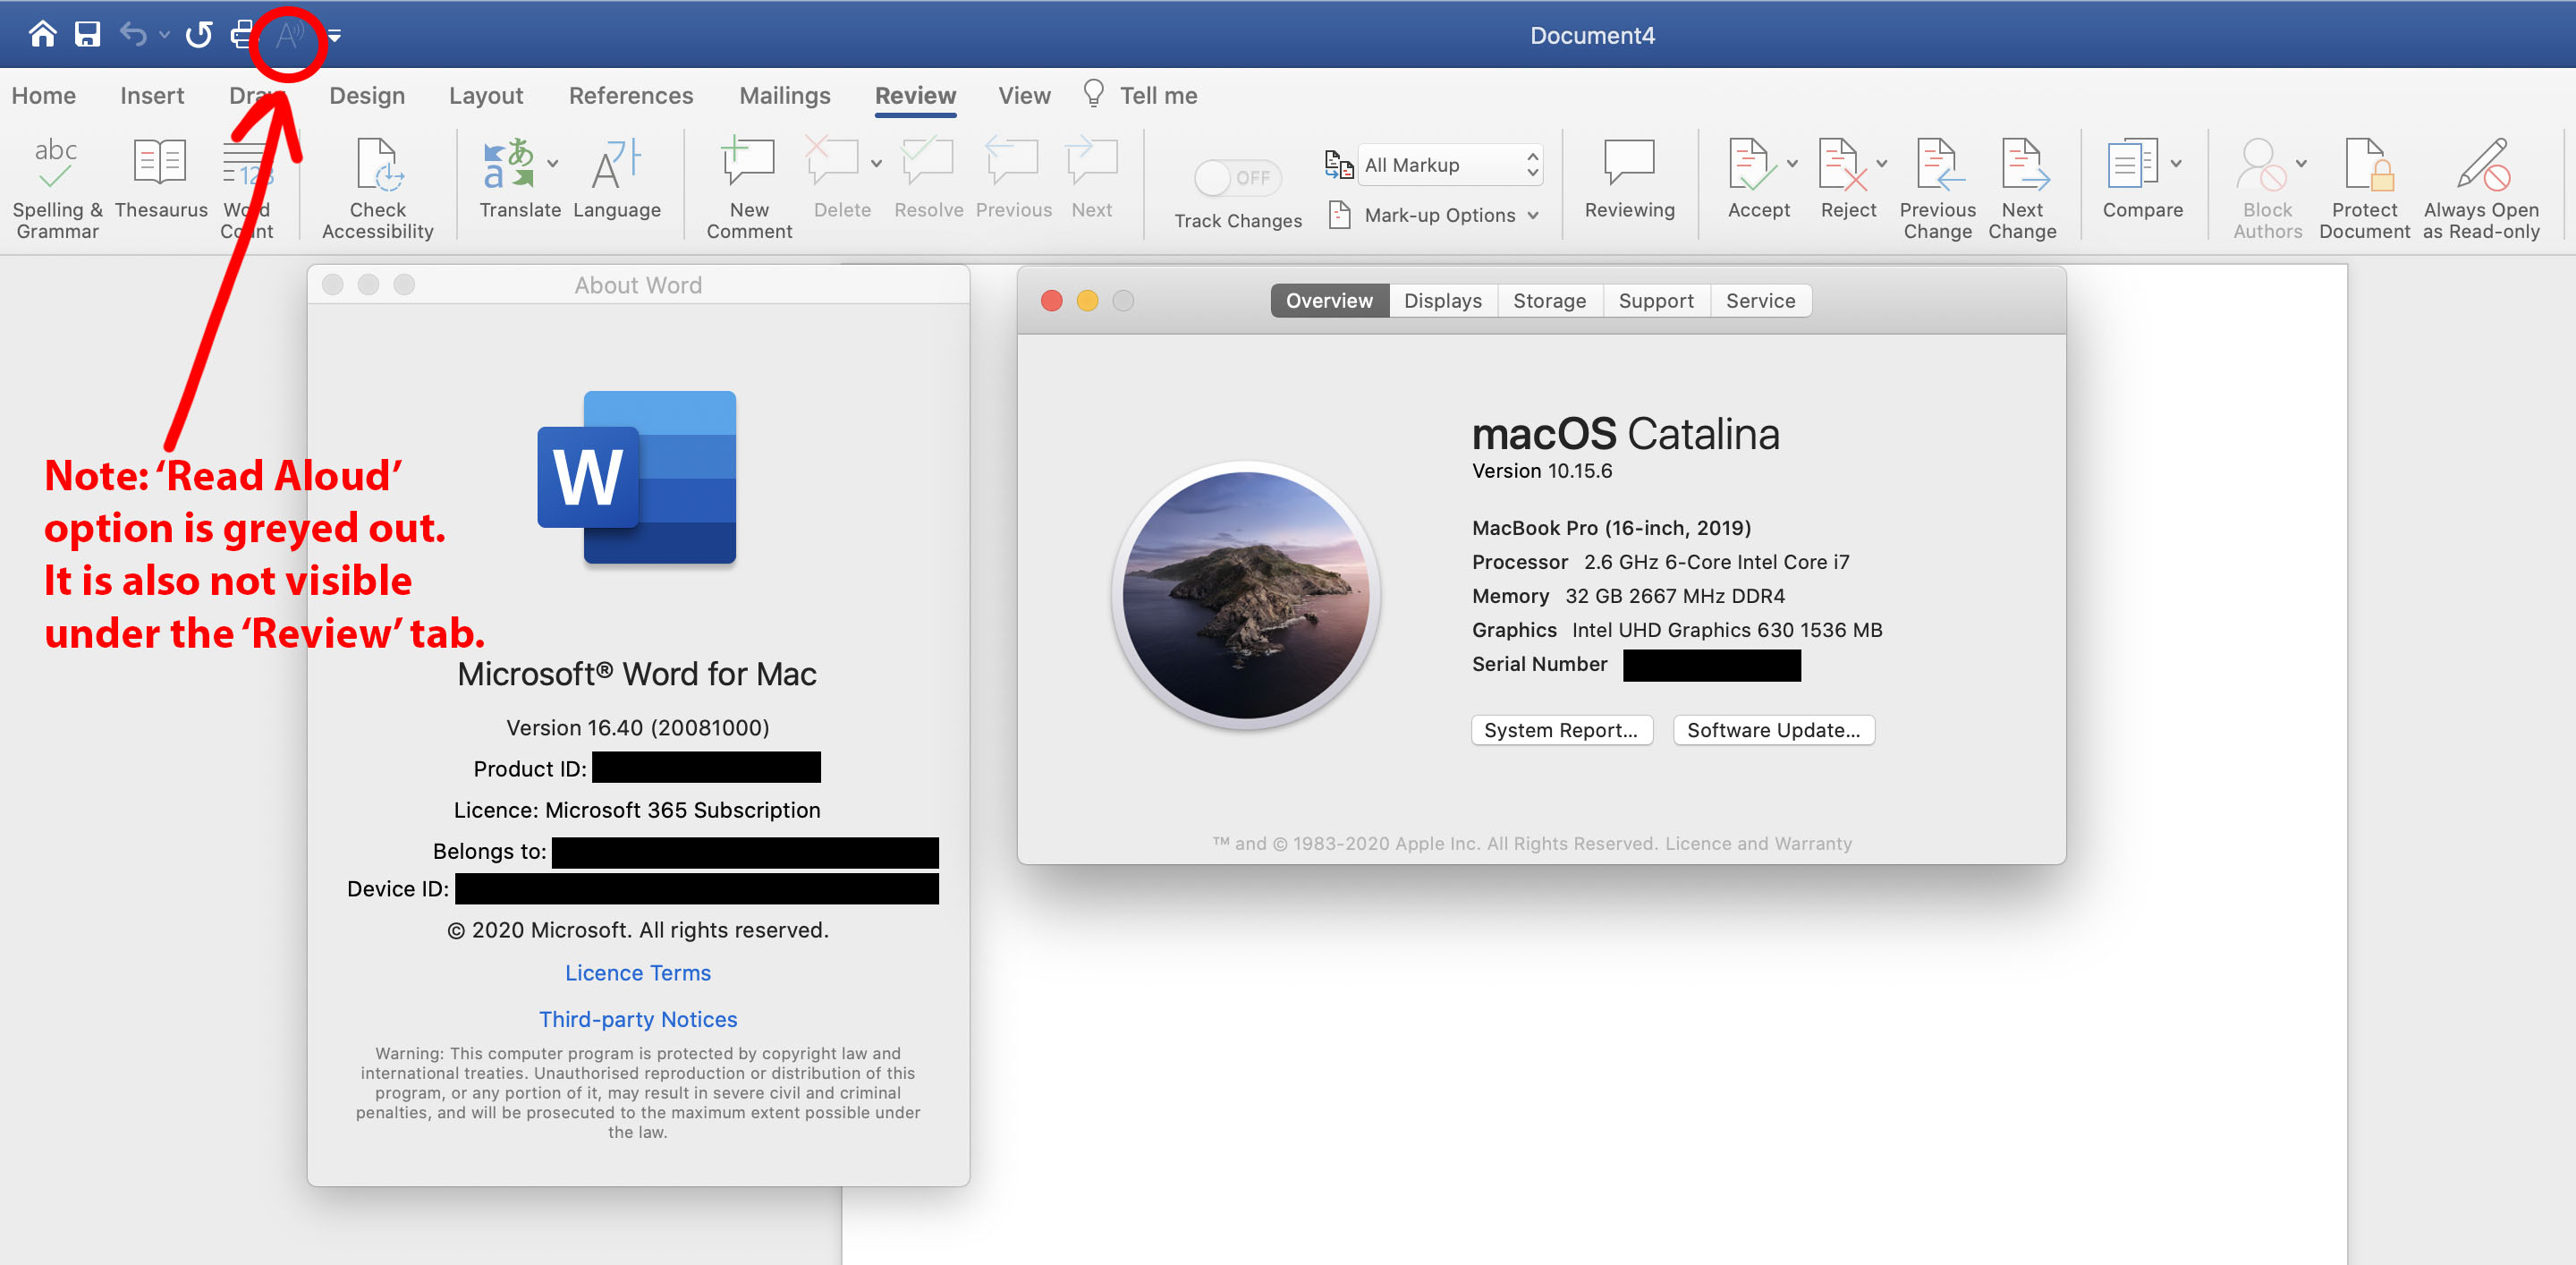Open Third-party Notices link

tap(637, 1019)
